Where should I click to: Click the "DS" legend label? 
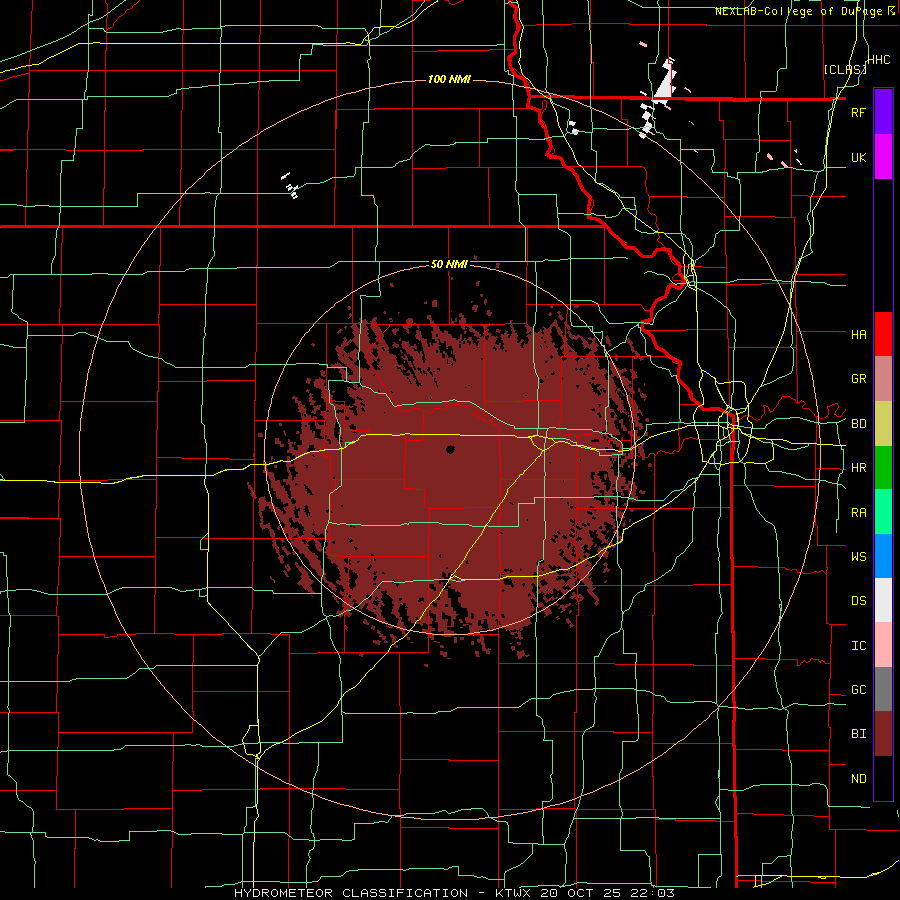(x=858, y=601)
